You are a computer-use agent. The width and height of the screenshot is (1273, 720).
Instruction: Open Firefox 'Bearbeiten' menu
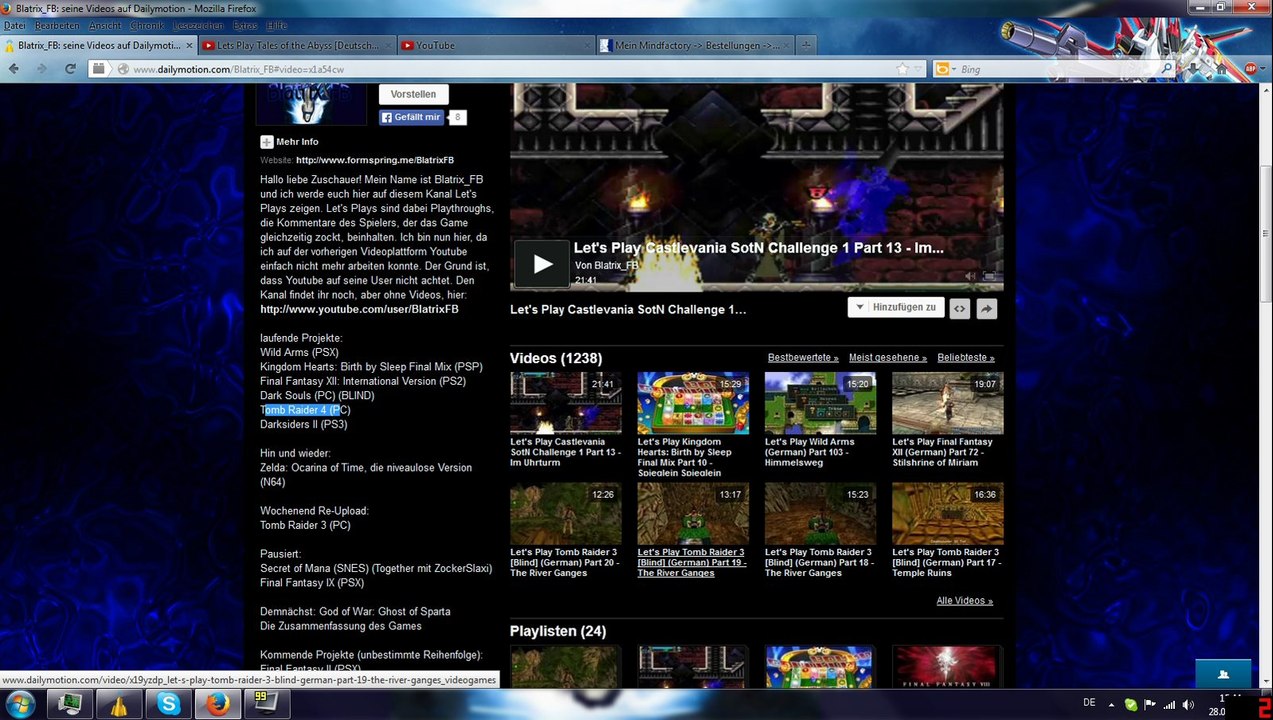point(56,25)
